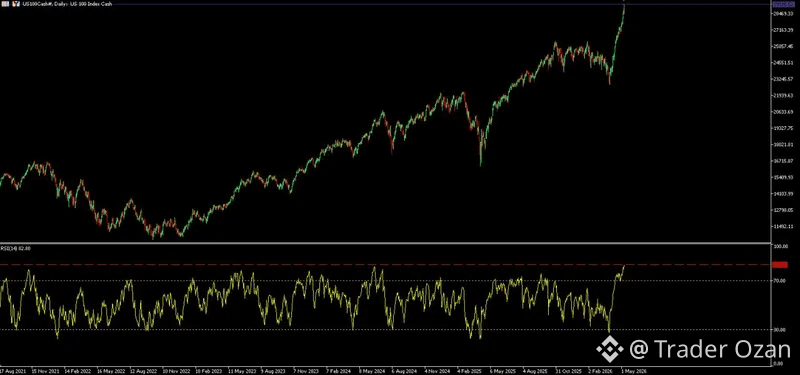Image resolution: width=800 pixels, height=375 pixels.
Task: Click the 27163.39 price axis label
Action: click(783, 30)
